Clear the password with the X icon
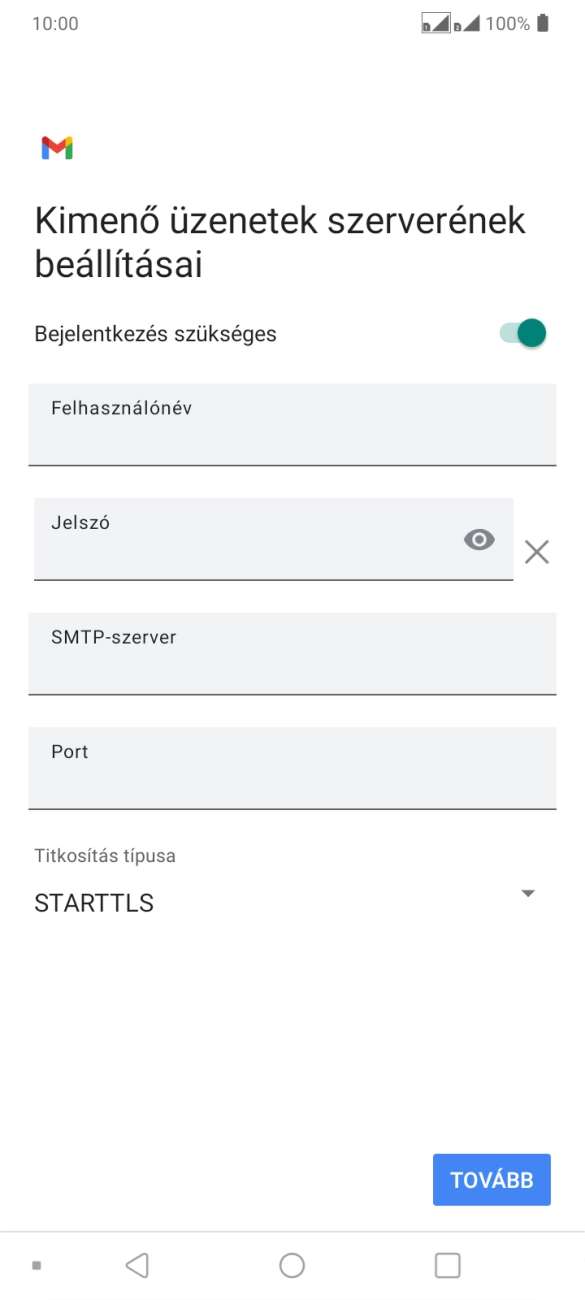This screenshot has height=1300, width=585. (537, 551)
